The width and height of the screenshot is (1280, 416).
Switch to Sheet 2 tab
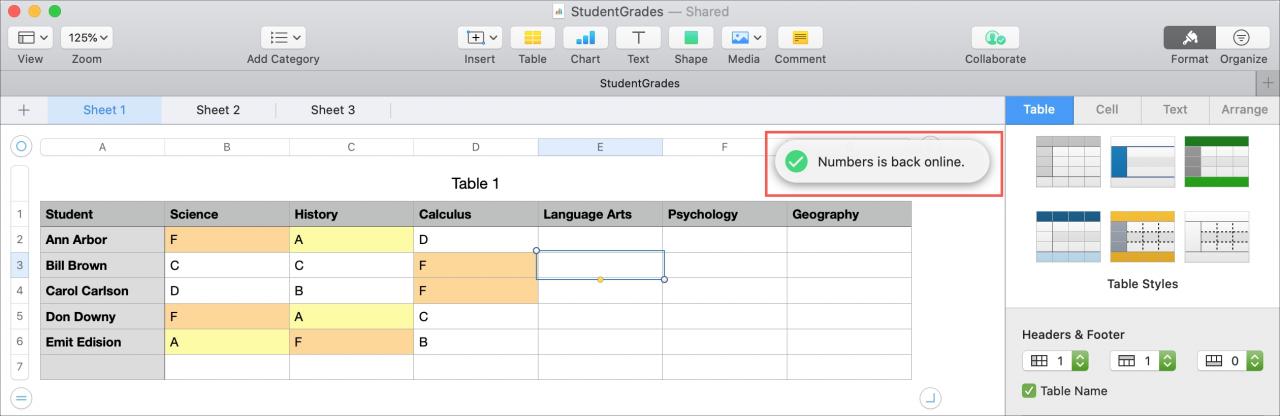pyautogui.click(x=218, y=110)
